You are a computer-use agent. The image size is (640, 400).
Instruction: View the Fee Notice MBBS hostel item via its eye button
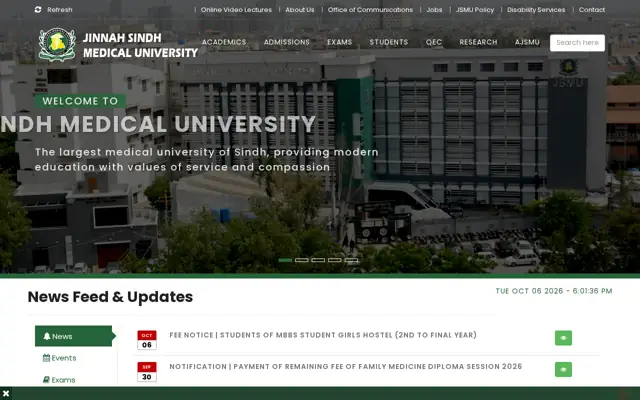tap(563, 338)
